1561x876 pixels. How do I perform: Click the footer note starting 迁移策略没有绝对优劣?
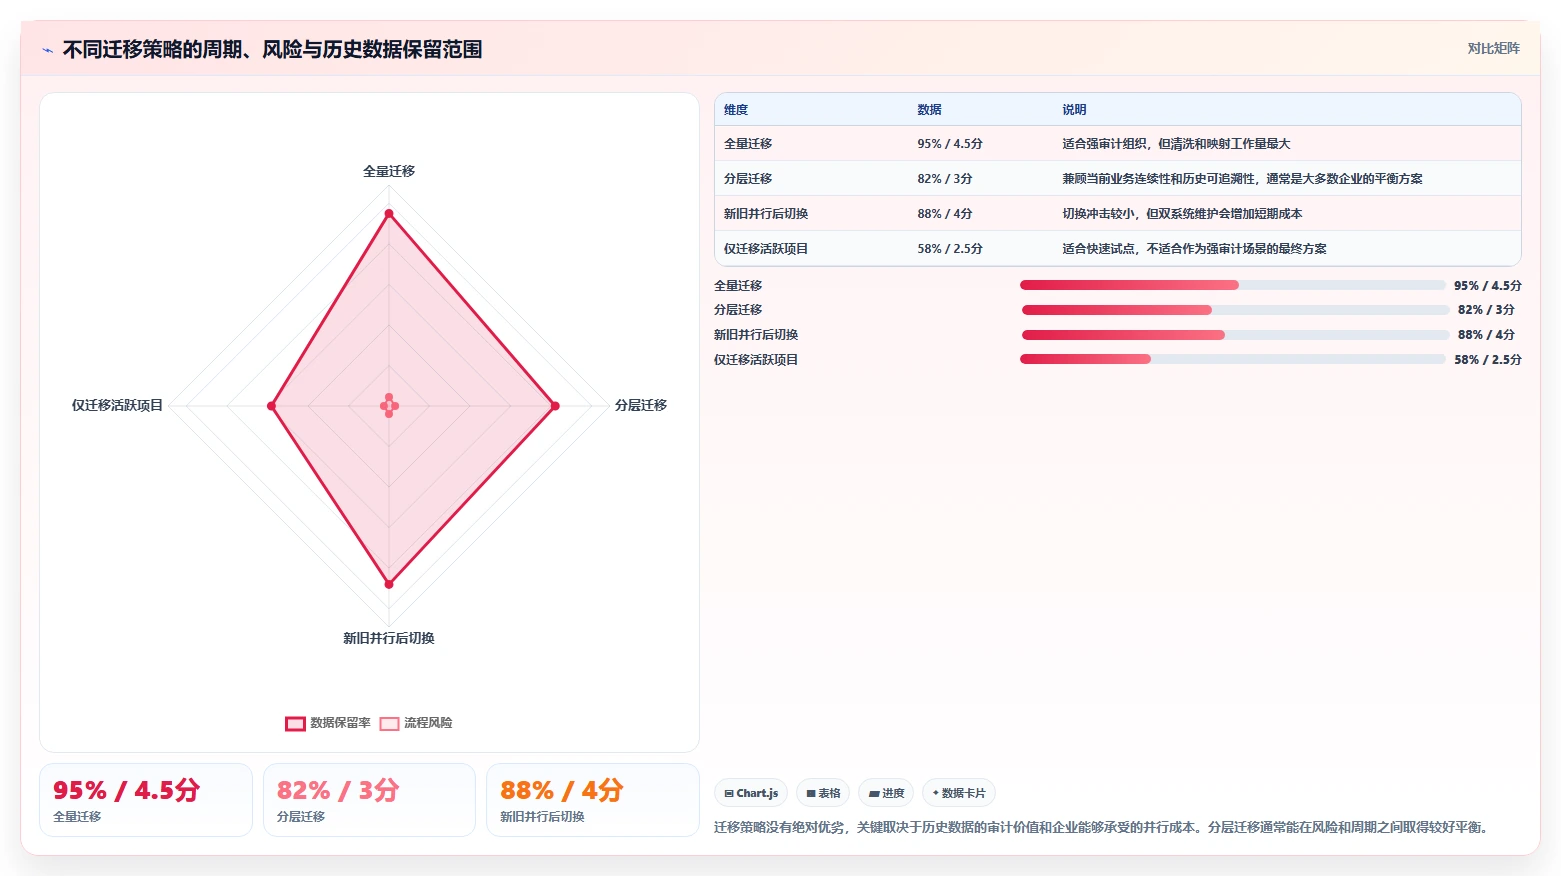pyautogui.click(x=1104, y=828)
